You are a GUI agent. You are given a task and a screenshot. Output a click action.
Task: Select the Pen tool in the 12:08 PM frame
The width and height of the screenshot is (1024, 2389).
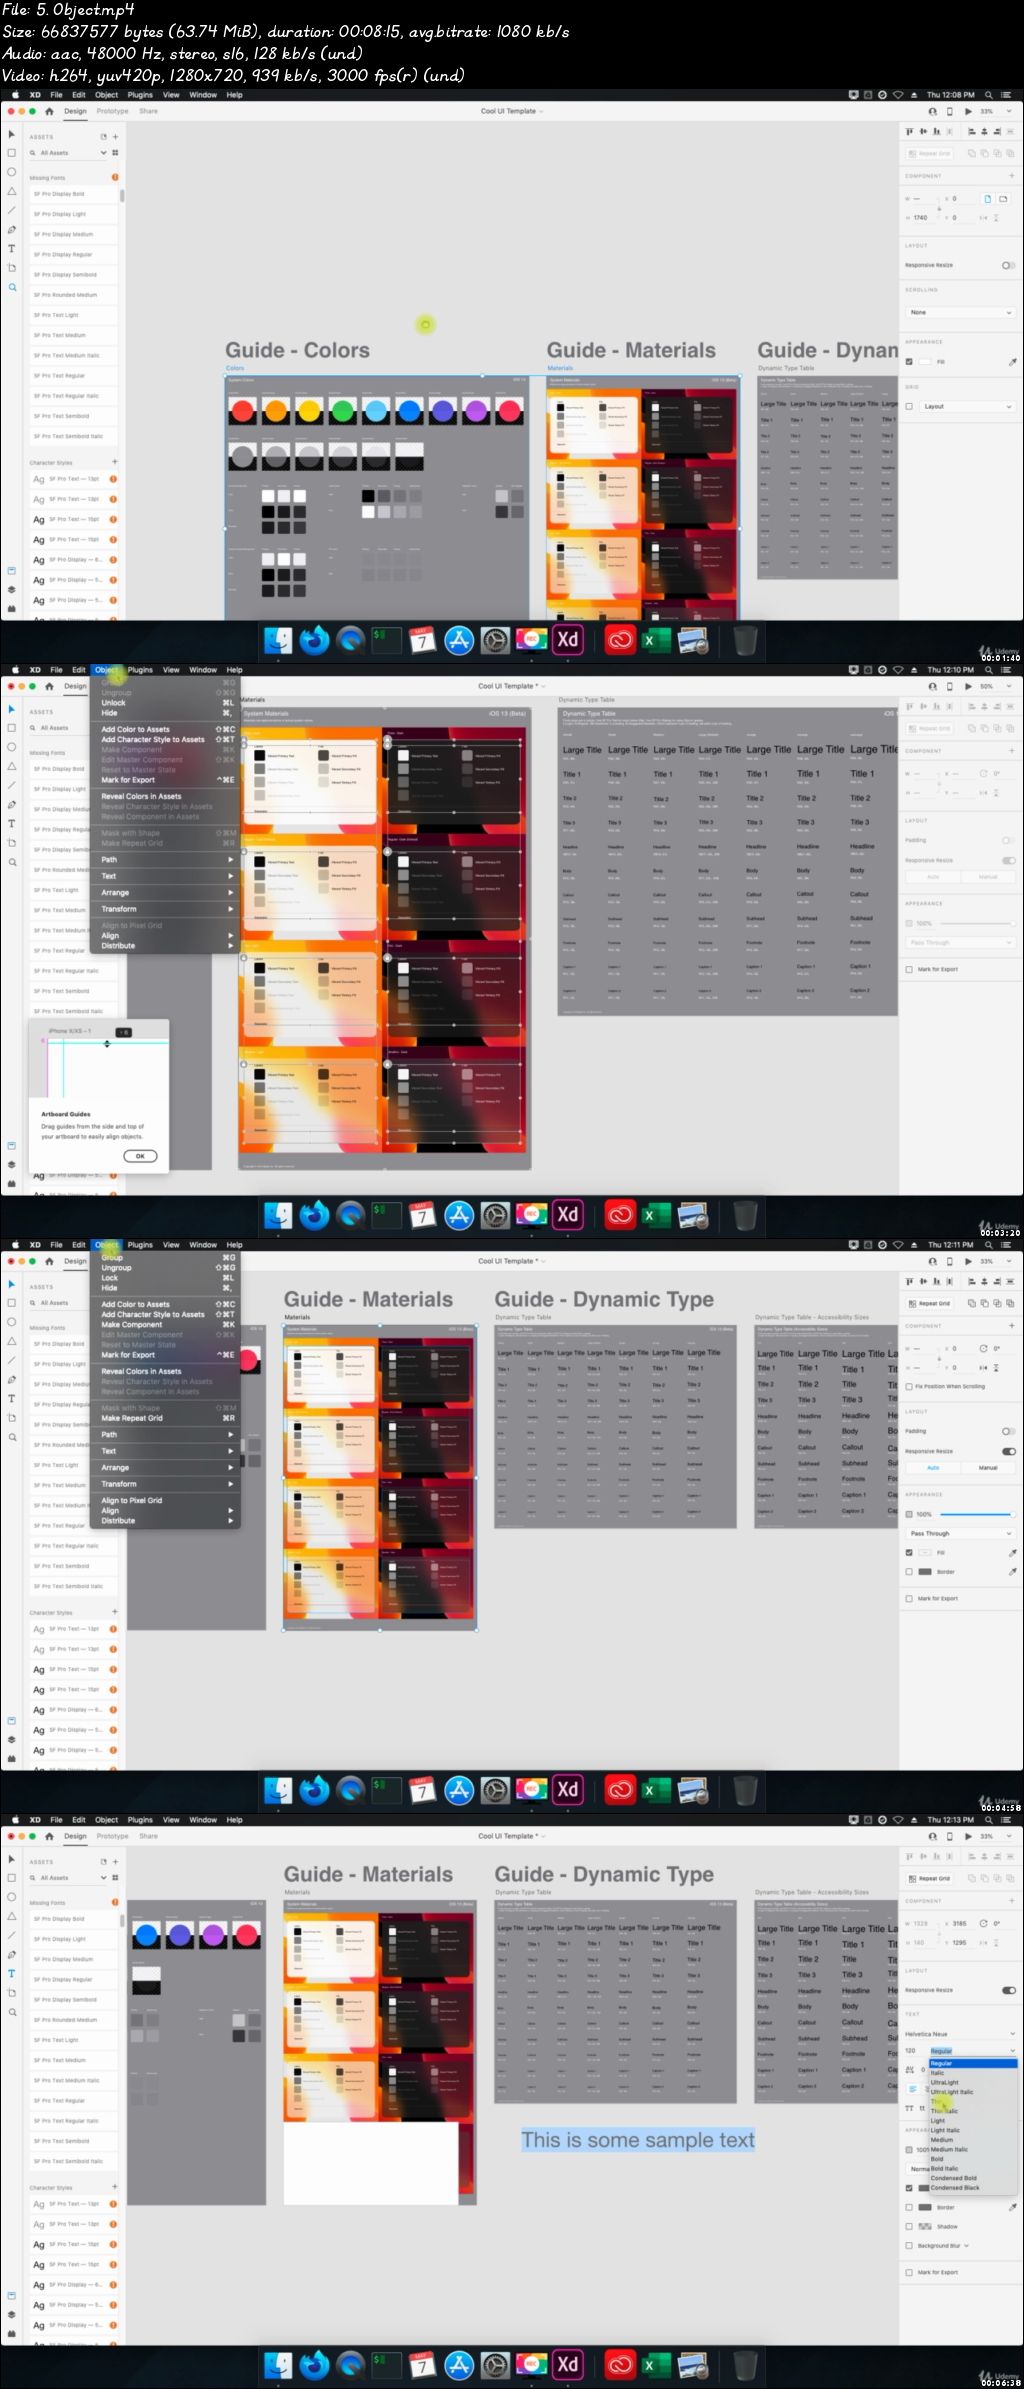[x=12, y=229]
